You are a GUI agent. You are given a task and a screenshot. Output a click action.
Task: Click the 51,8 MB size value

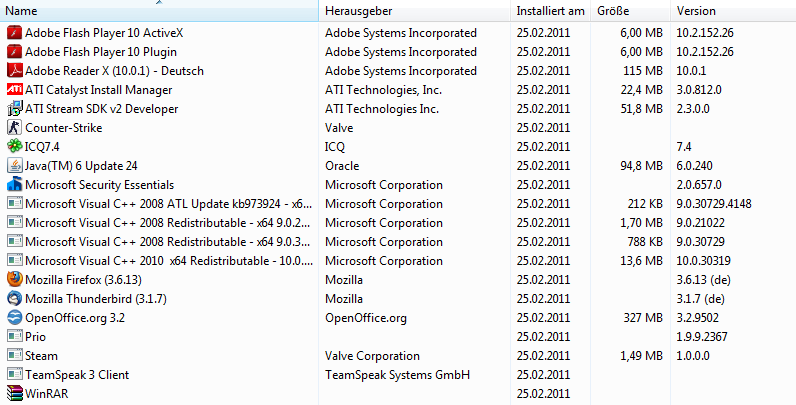click(x=641, y=109)
